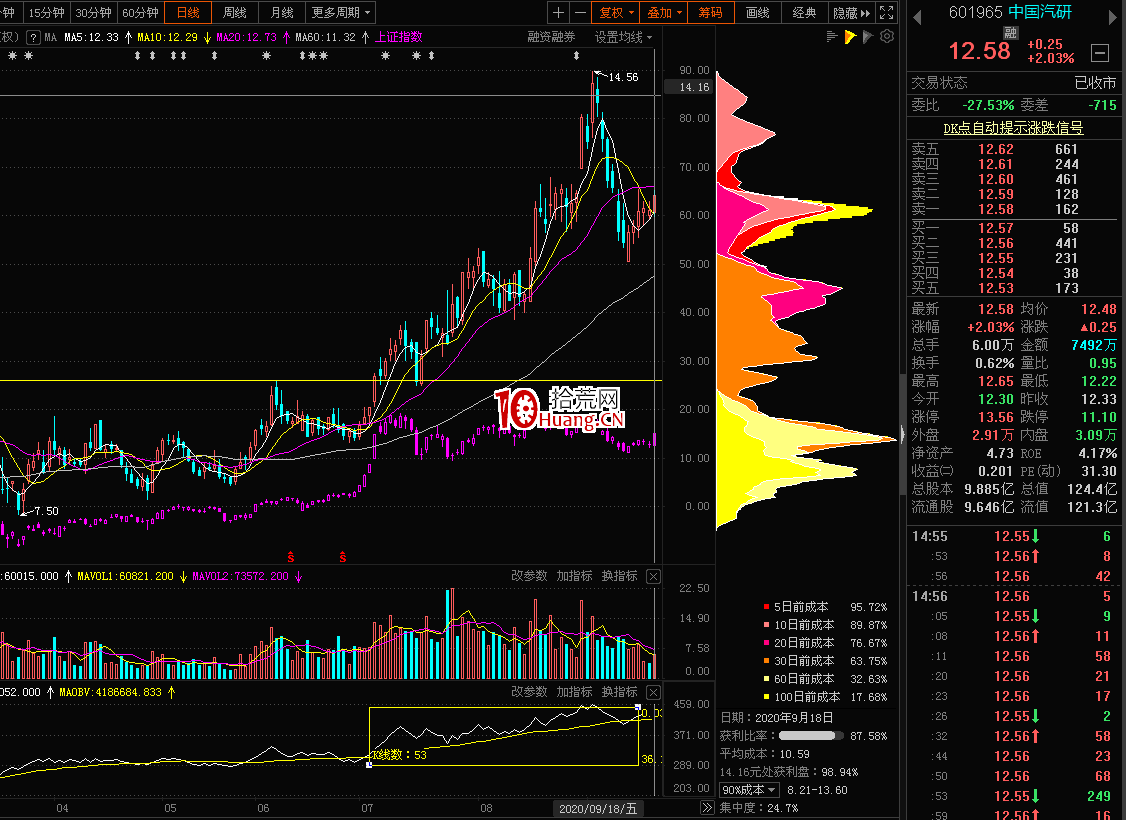Screen dimensions: 1126x820
Task: Click 改参数 in the volume panel
Action: [x=529, y=576]
